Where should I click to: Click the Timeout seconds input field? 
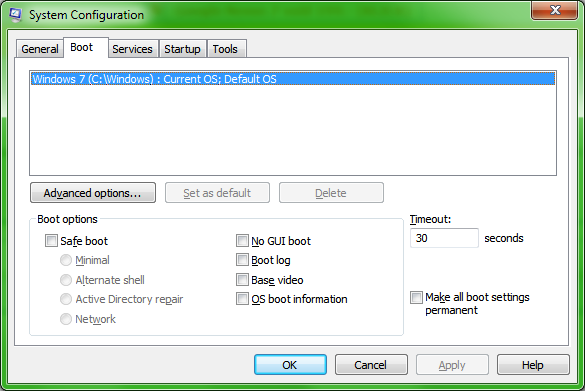(x=444, y=238)
